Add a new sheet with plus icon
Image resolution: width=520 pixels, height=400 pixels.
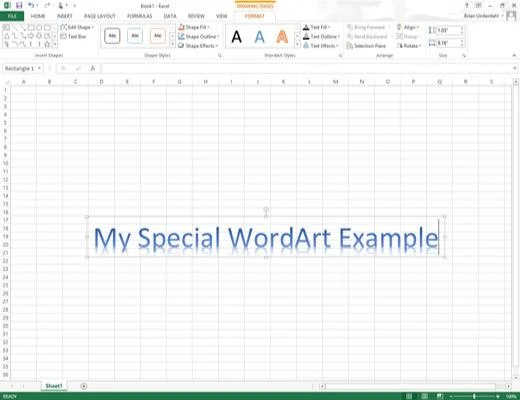(x=84, y=386)
